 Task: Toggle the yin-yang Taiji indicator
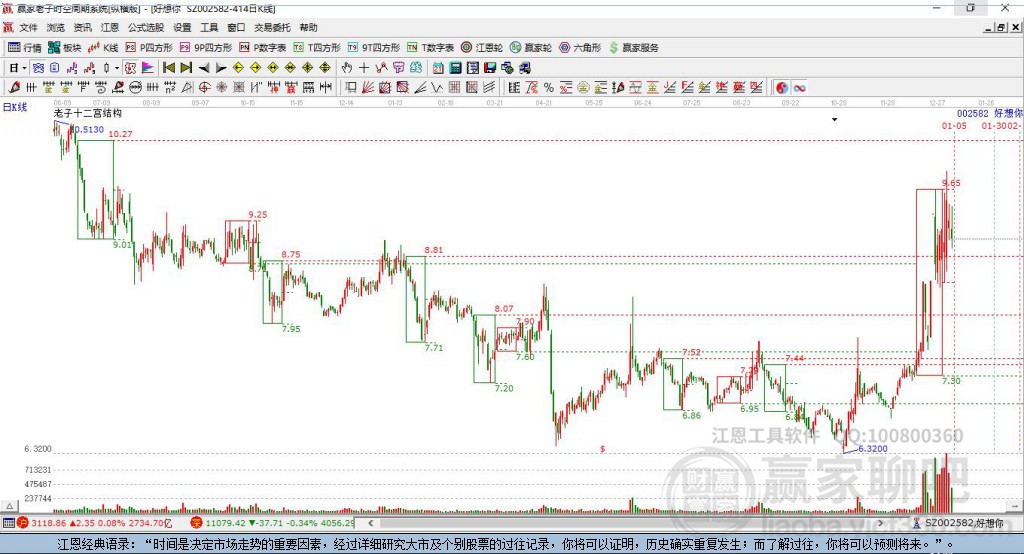781,88
